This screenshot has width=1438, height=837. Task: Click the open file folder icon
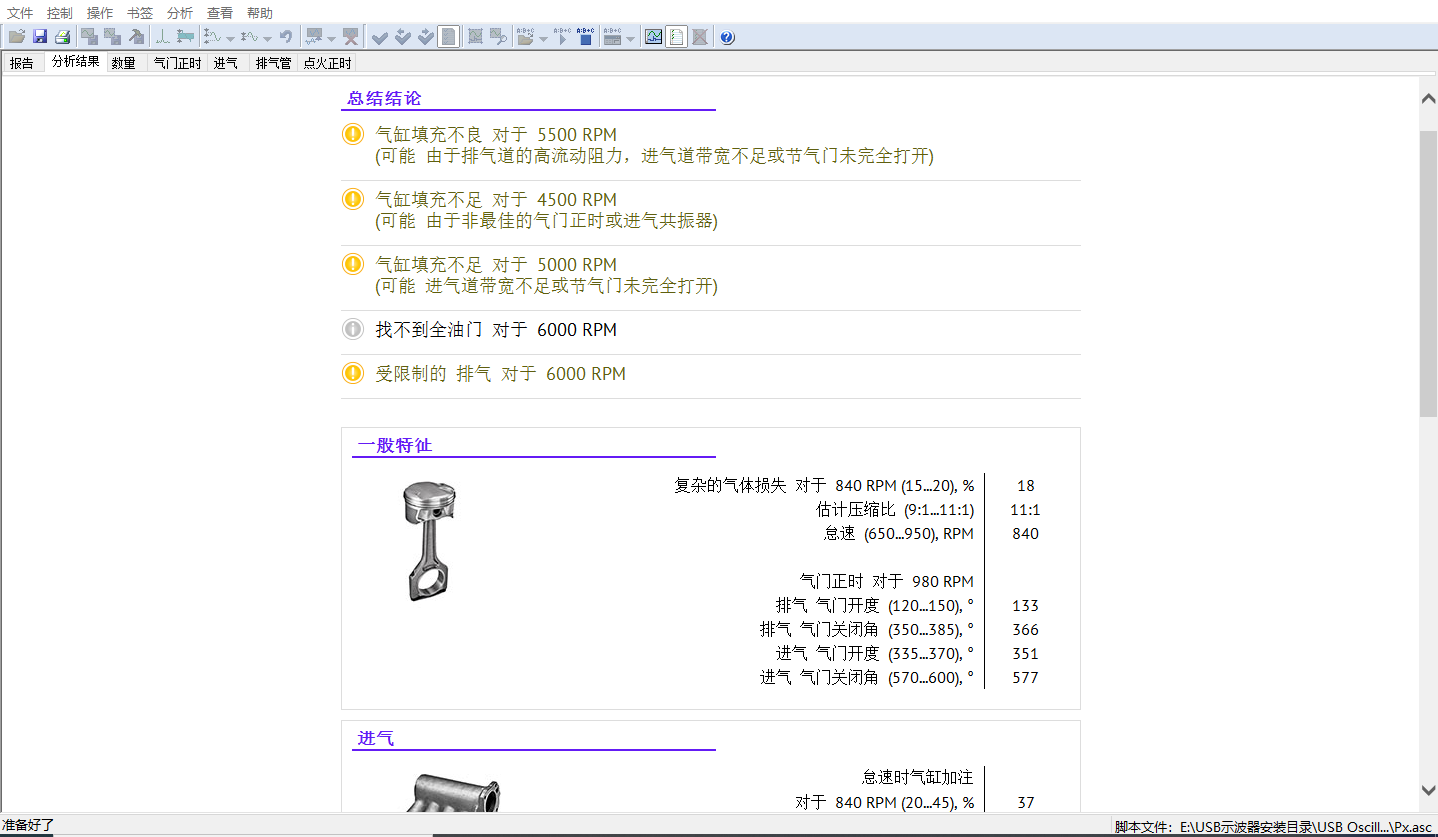(16, 37)
